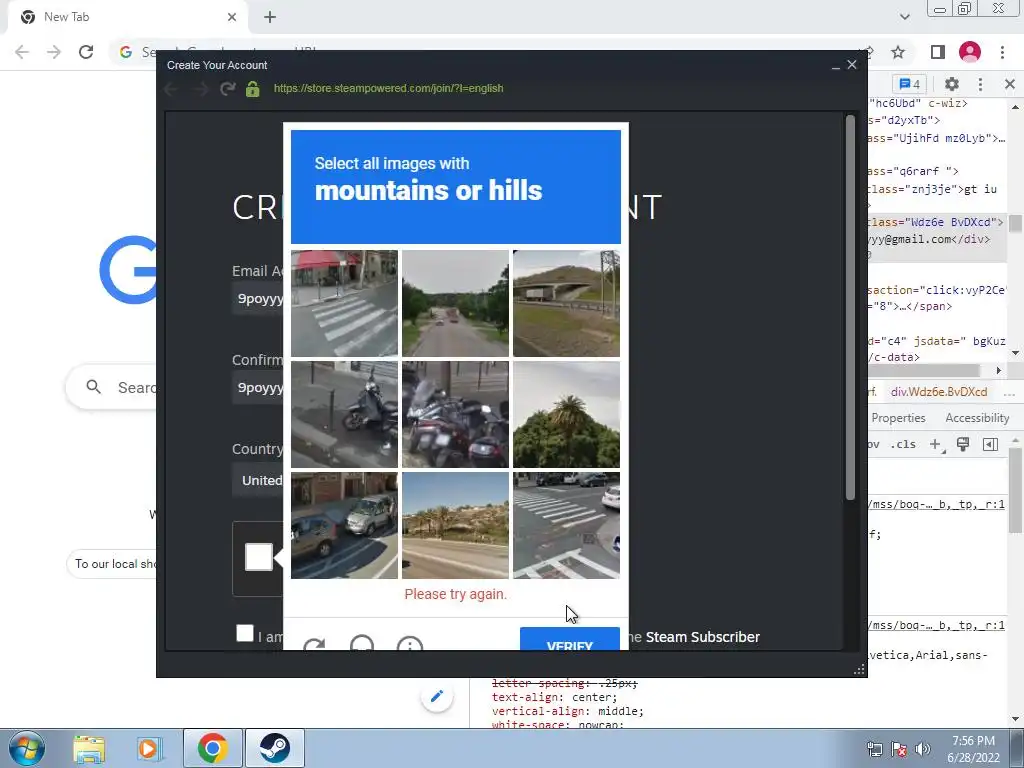
Task: Open DevTools settings gear
Action: (x=952, y=84)
